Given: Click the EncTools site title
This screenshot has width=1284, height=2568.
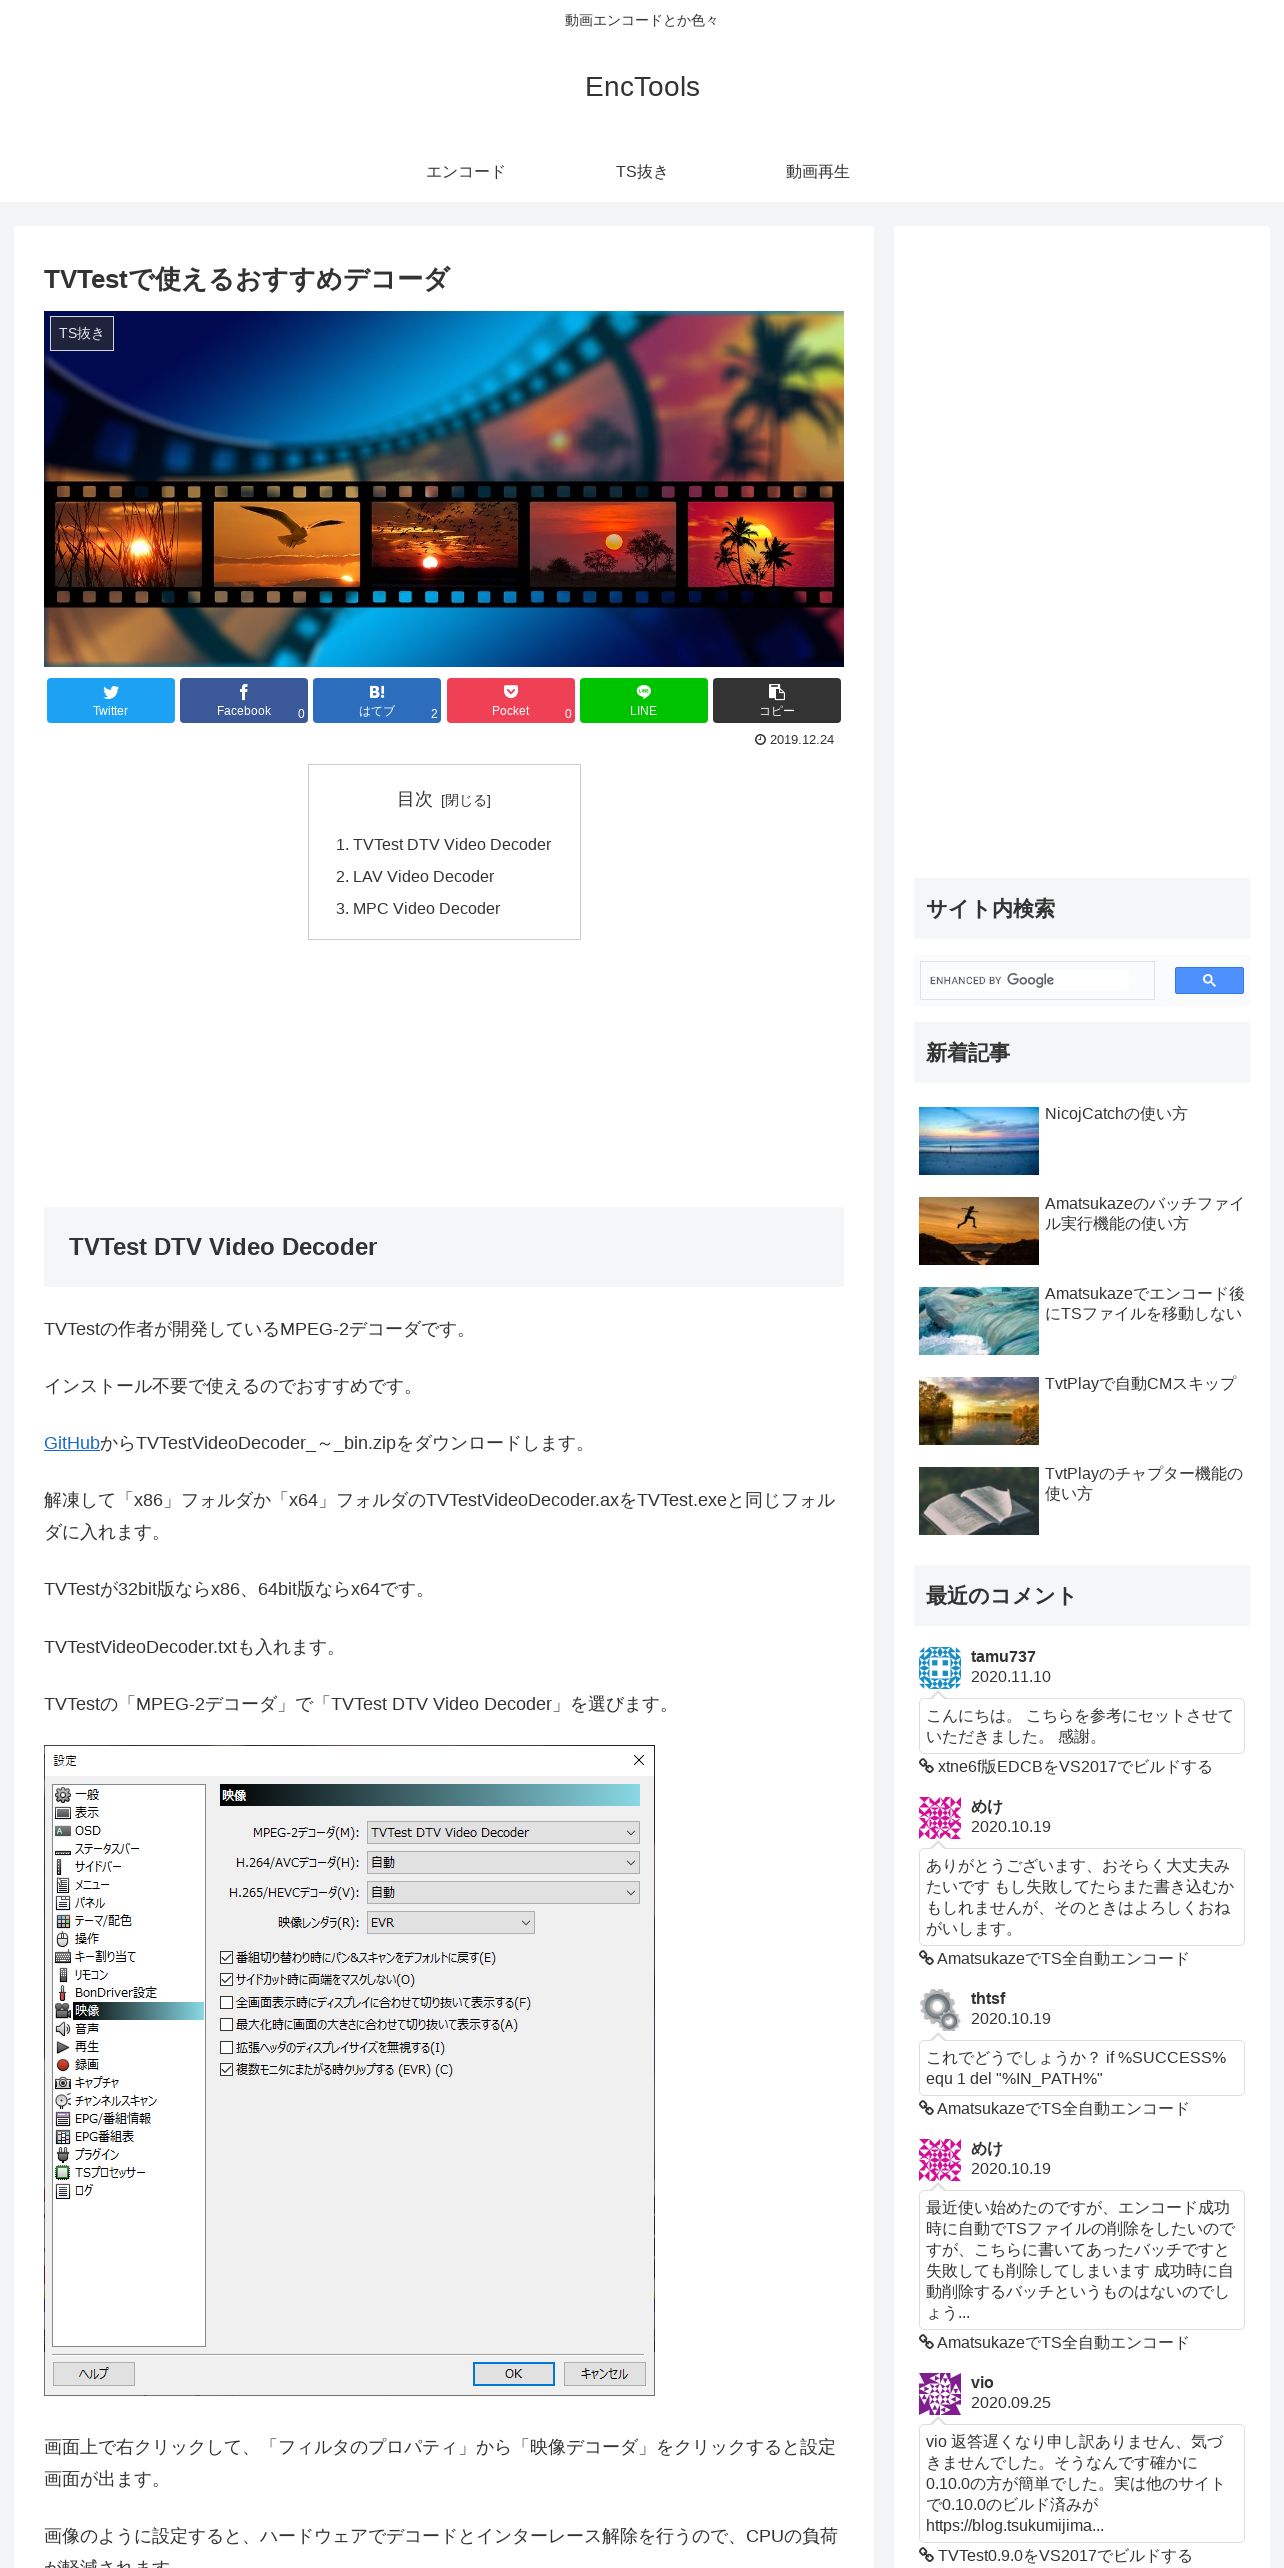Looking at the screenshot, I should coord(642,87).
